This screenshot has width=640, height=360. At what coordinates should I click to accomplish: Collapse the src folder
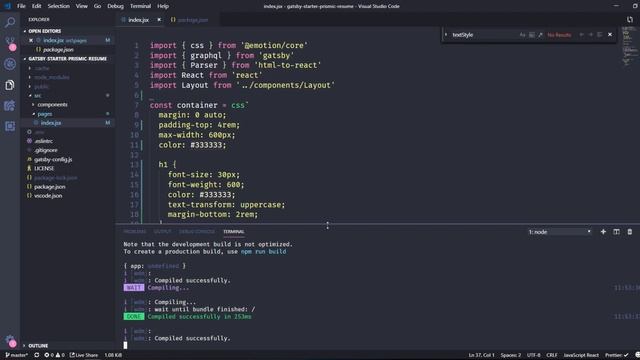point(38,96)
